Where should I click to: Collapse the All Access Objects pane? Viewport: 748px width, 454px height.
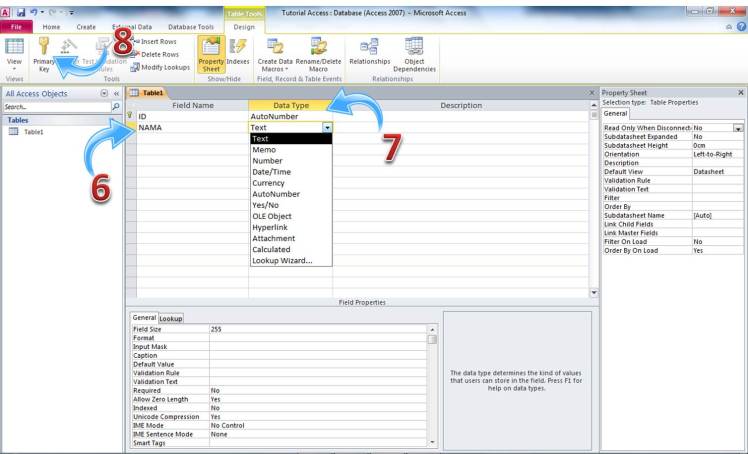pos(116,92)
